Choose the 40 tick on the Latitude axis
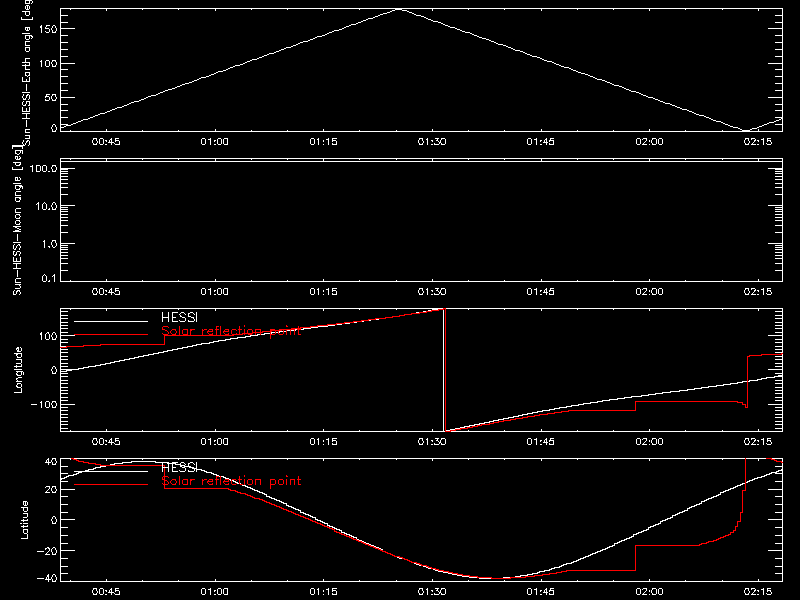800x600 pixels. [51, 461]
